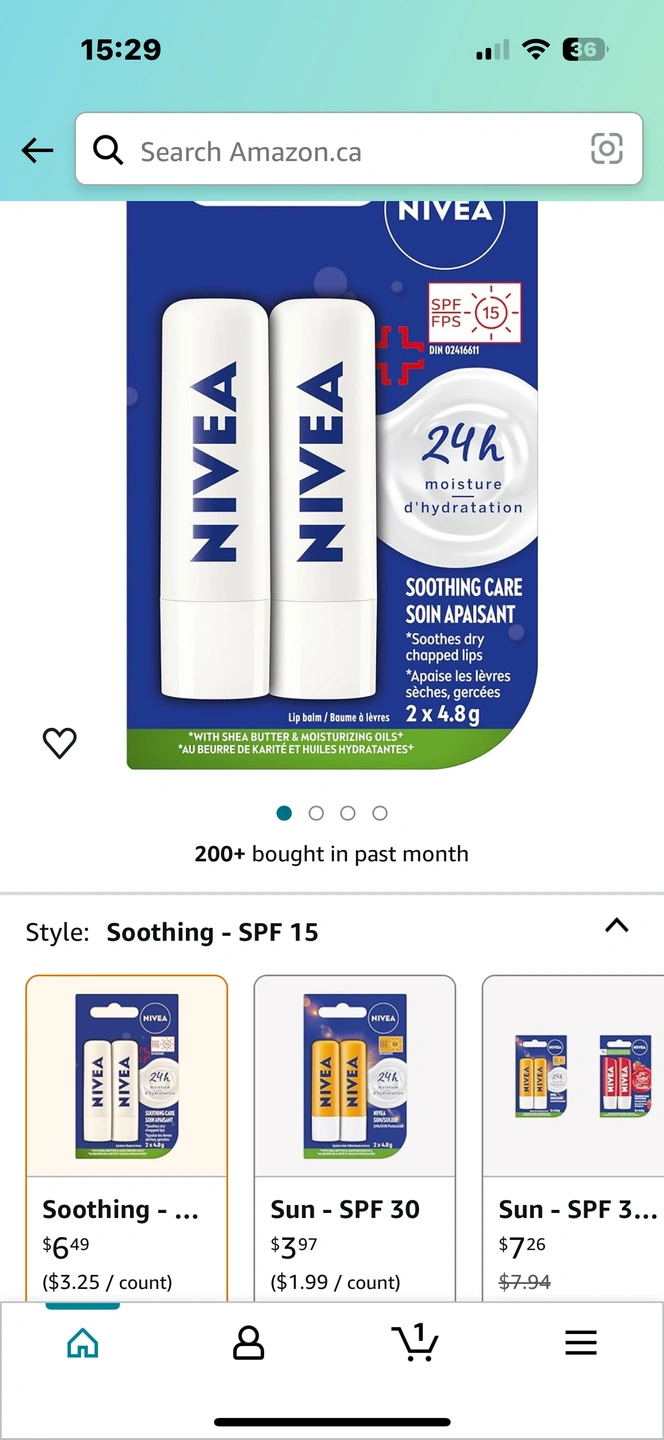Tap the Style: Soothing - SPF 15 label
The height and width of the screenshot is (1440, 664).
[172, 932]
